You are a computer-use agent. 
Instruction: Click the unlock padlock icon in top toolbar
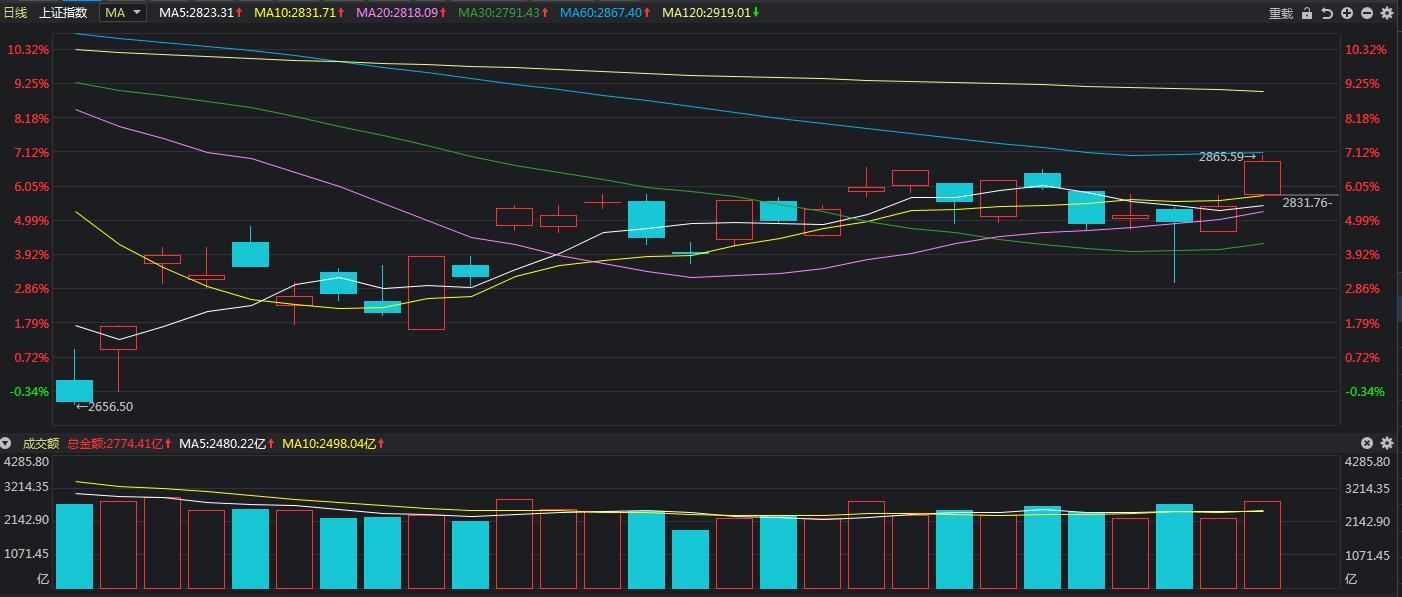coord(1307,13)
